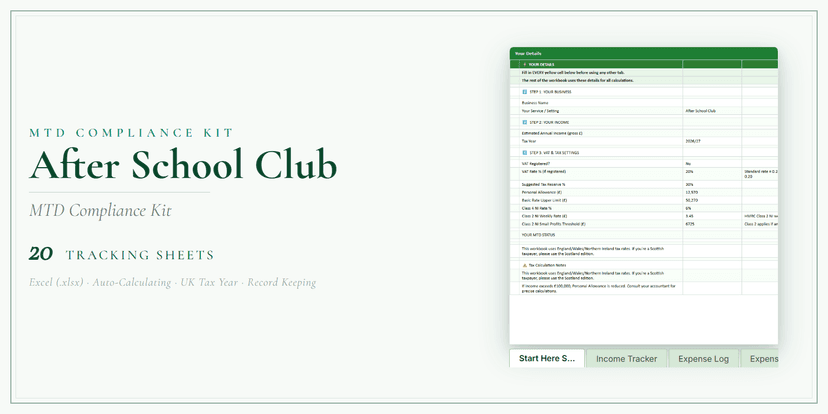The image size is (828, 414).
Task: Click the Step 2 Your Income icon
Action: coord(524,121)
